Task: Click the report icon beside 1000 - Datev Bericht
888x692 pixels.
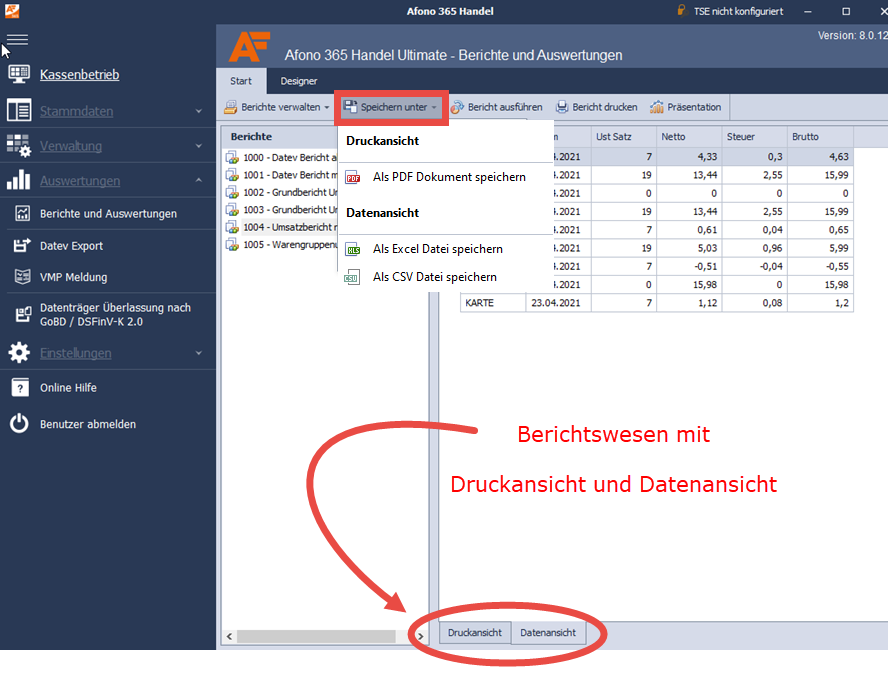Action: point(232,157)
